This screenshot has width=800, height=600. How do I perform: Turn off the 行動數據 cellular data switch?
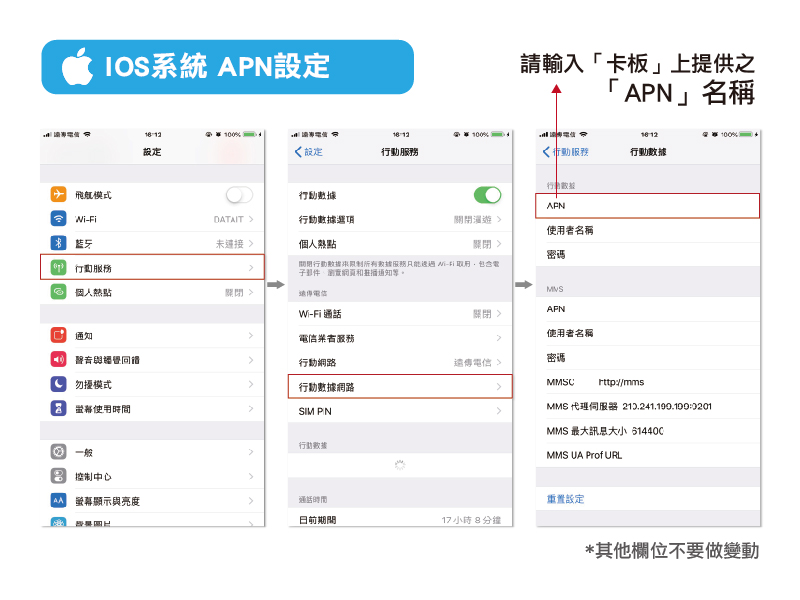click(487, 195)
